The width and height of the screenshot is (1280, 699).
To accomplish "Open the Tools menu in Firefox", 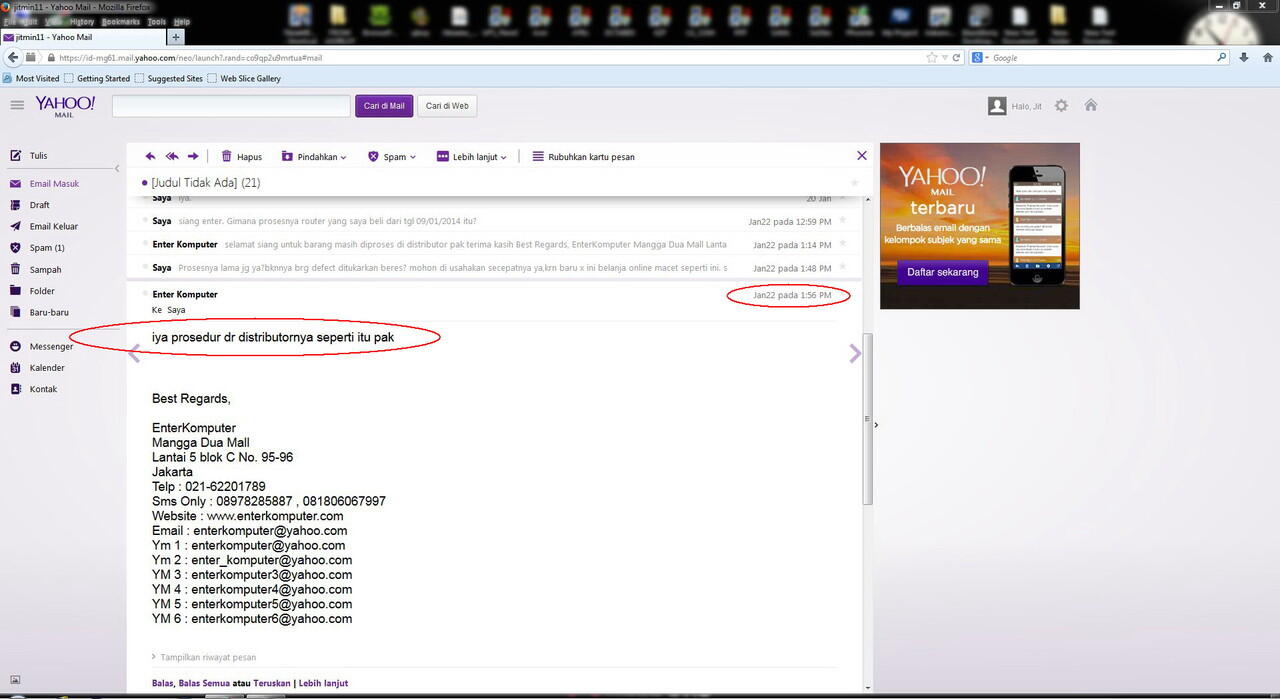I will (157, 21).
